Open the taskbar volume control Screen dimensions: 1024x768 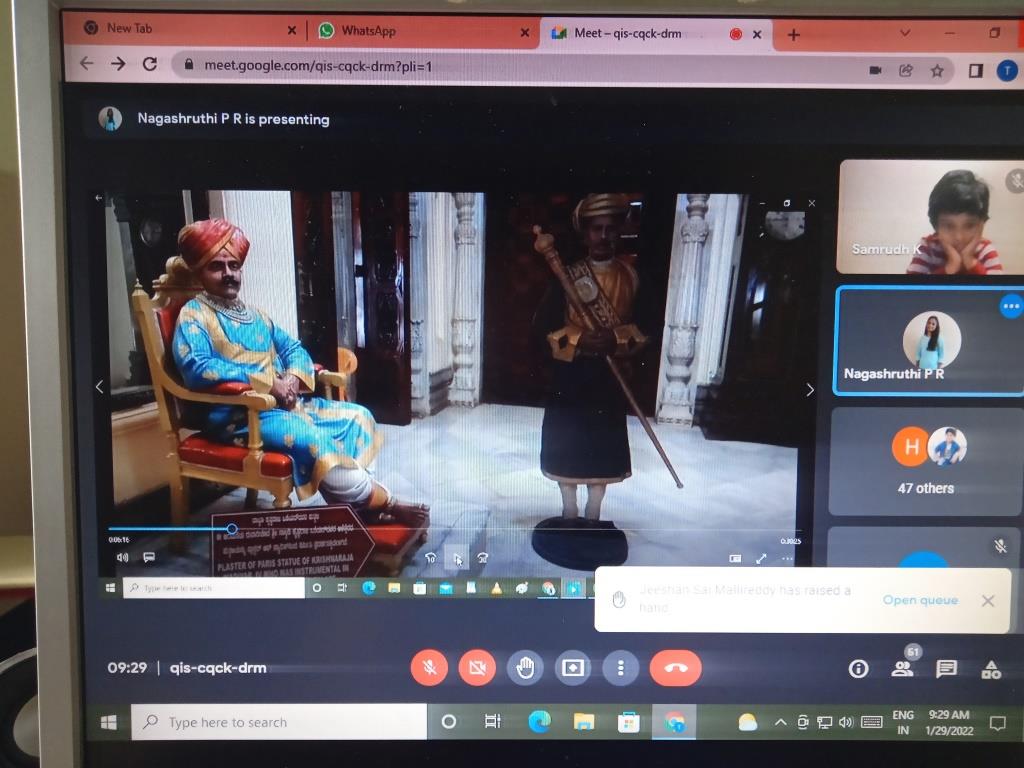tap(846, 722)
